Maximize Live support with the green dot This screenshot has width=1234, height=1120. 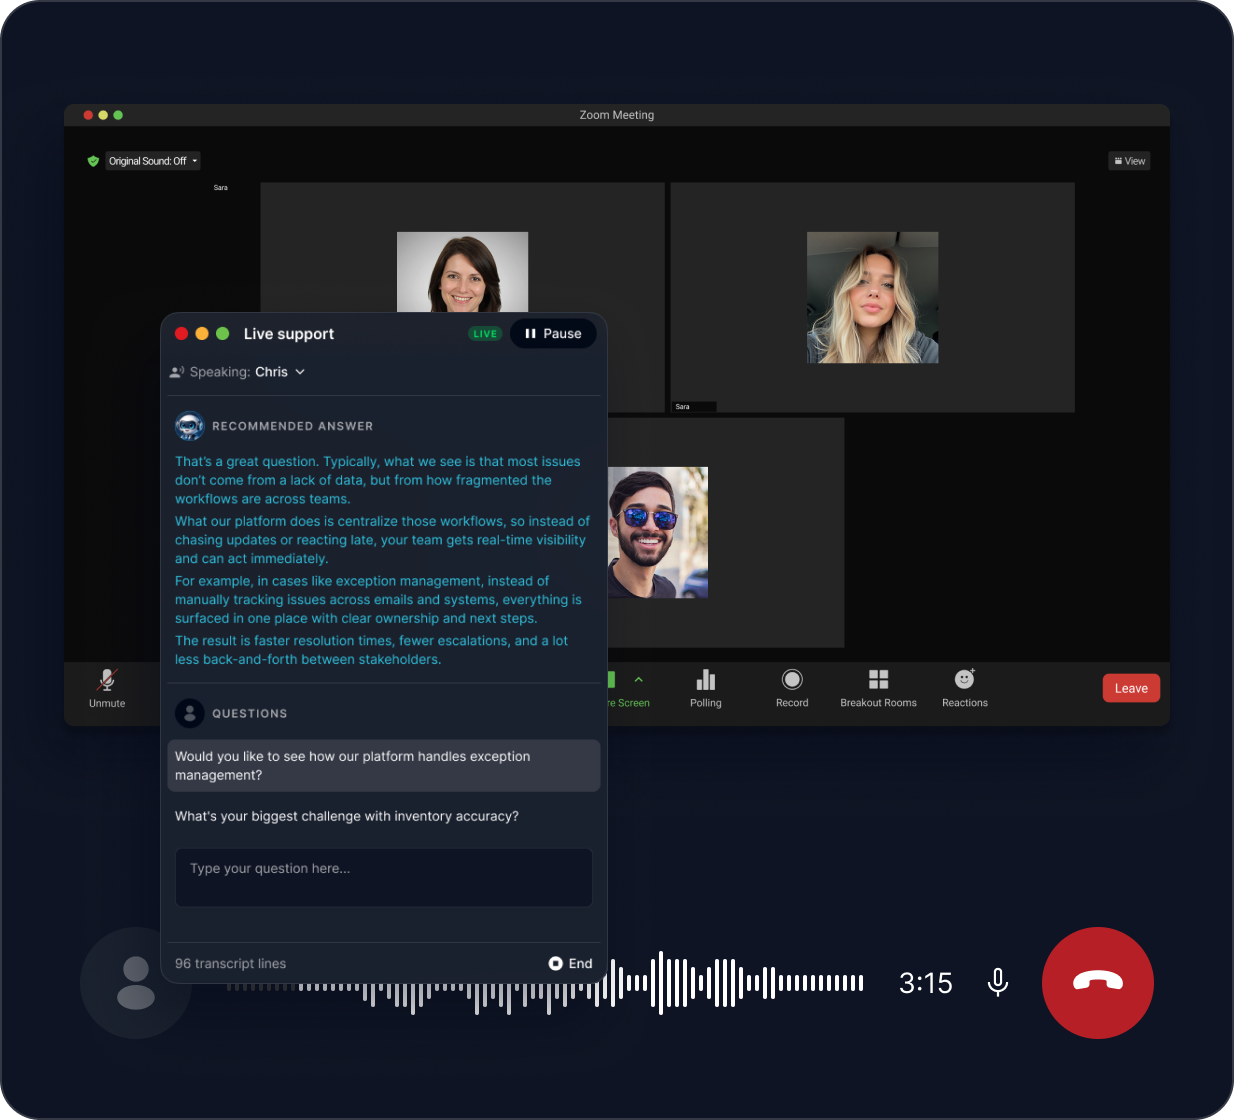[x=223, y=334]
